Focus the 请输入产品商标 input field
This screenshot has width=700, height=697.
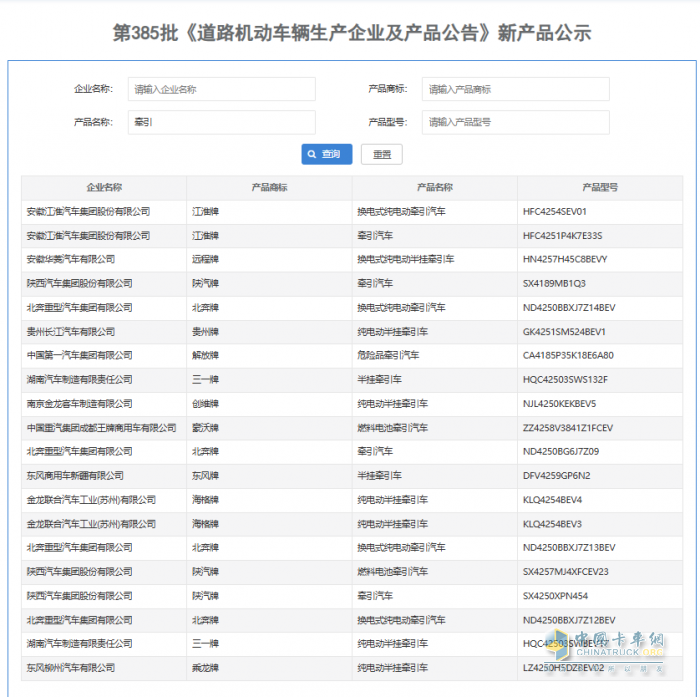515,89
